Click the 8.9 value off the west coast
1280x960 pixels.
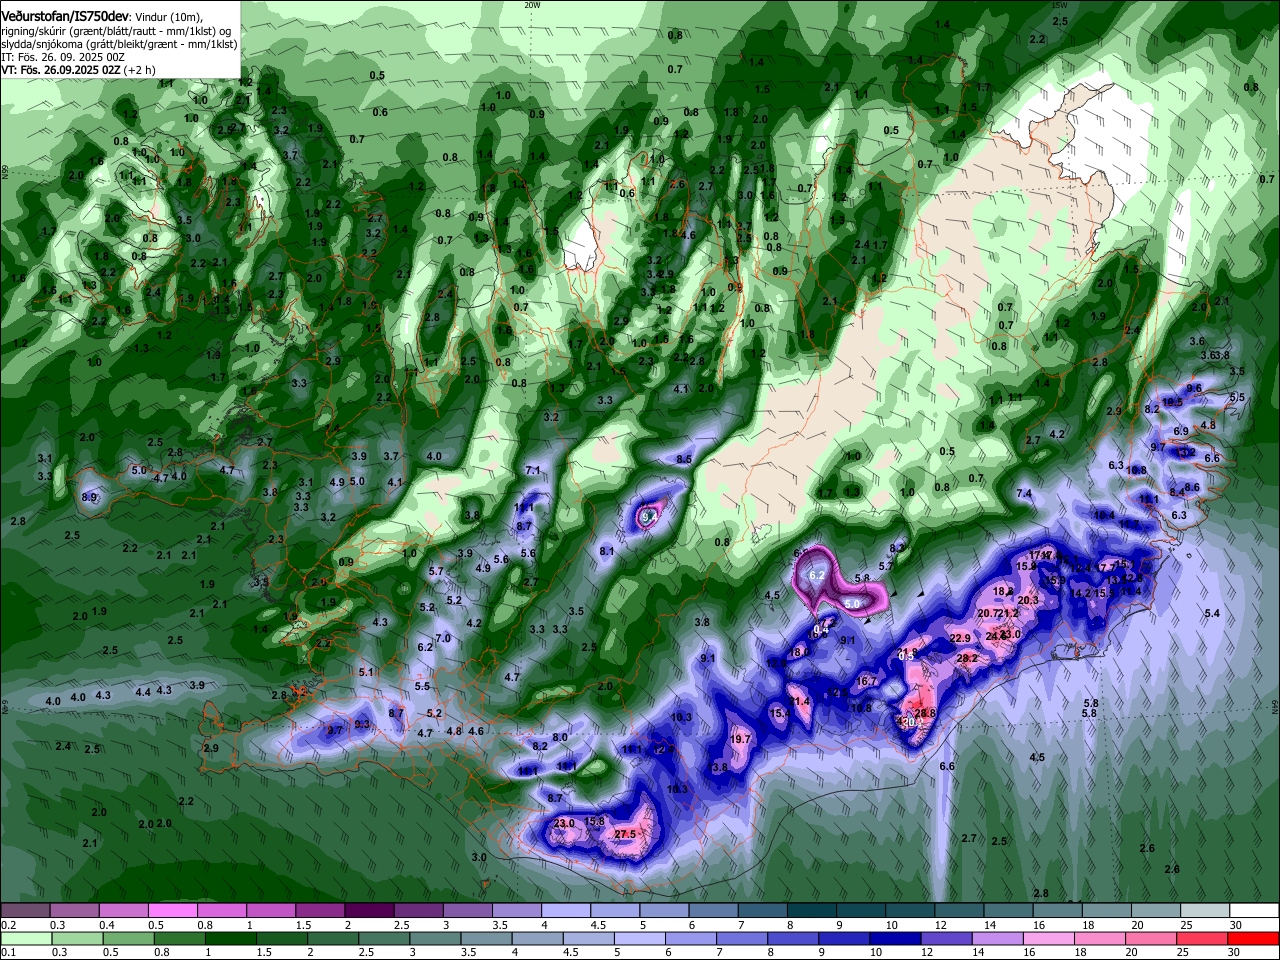(x=90, y=497)
